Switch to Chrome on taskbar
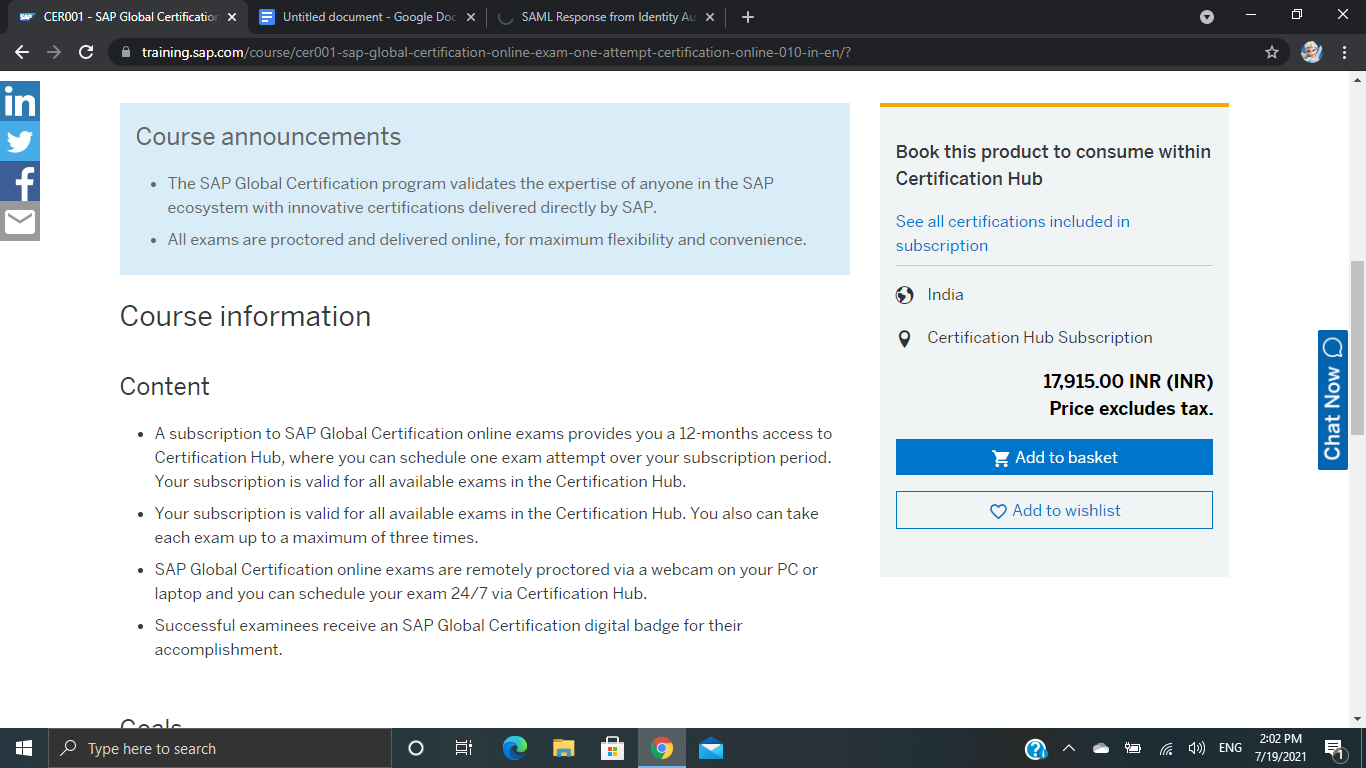 661,748
